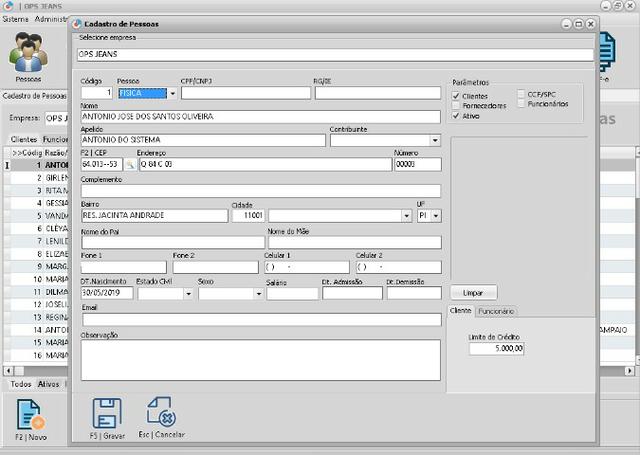Screen dimensions: 640x455
Task: Select the Todos filter tab
Action: coord(21,384)
